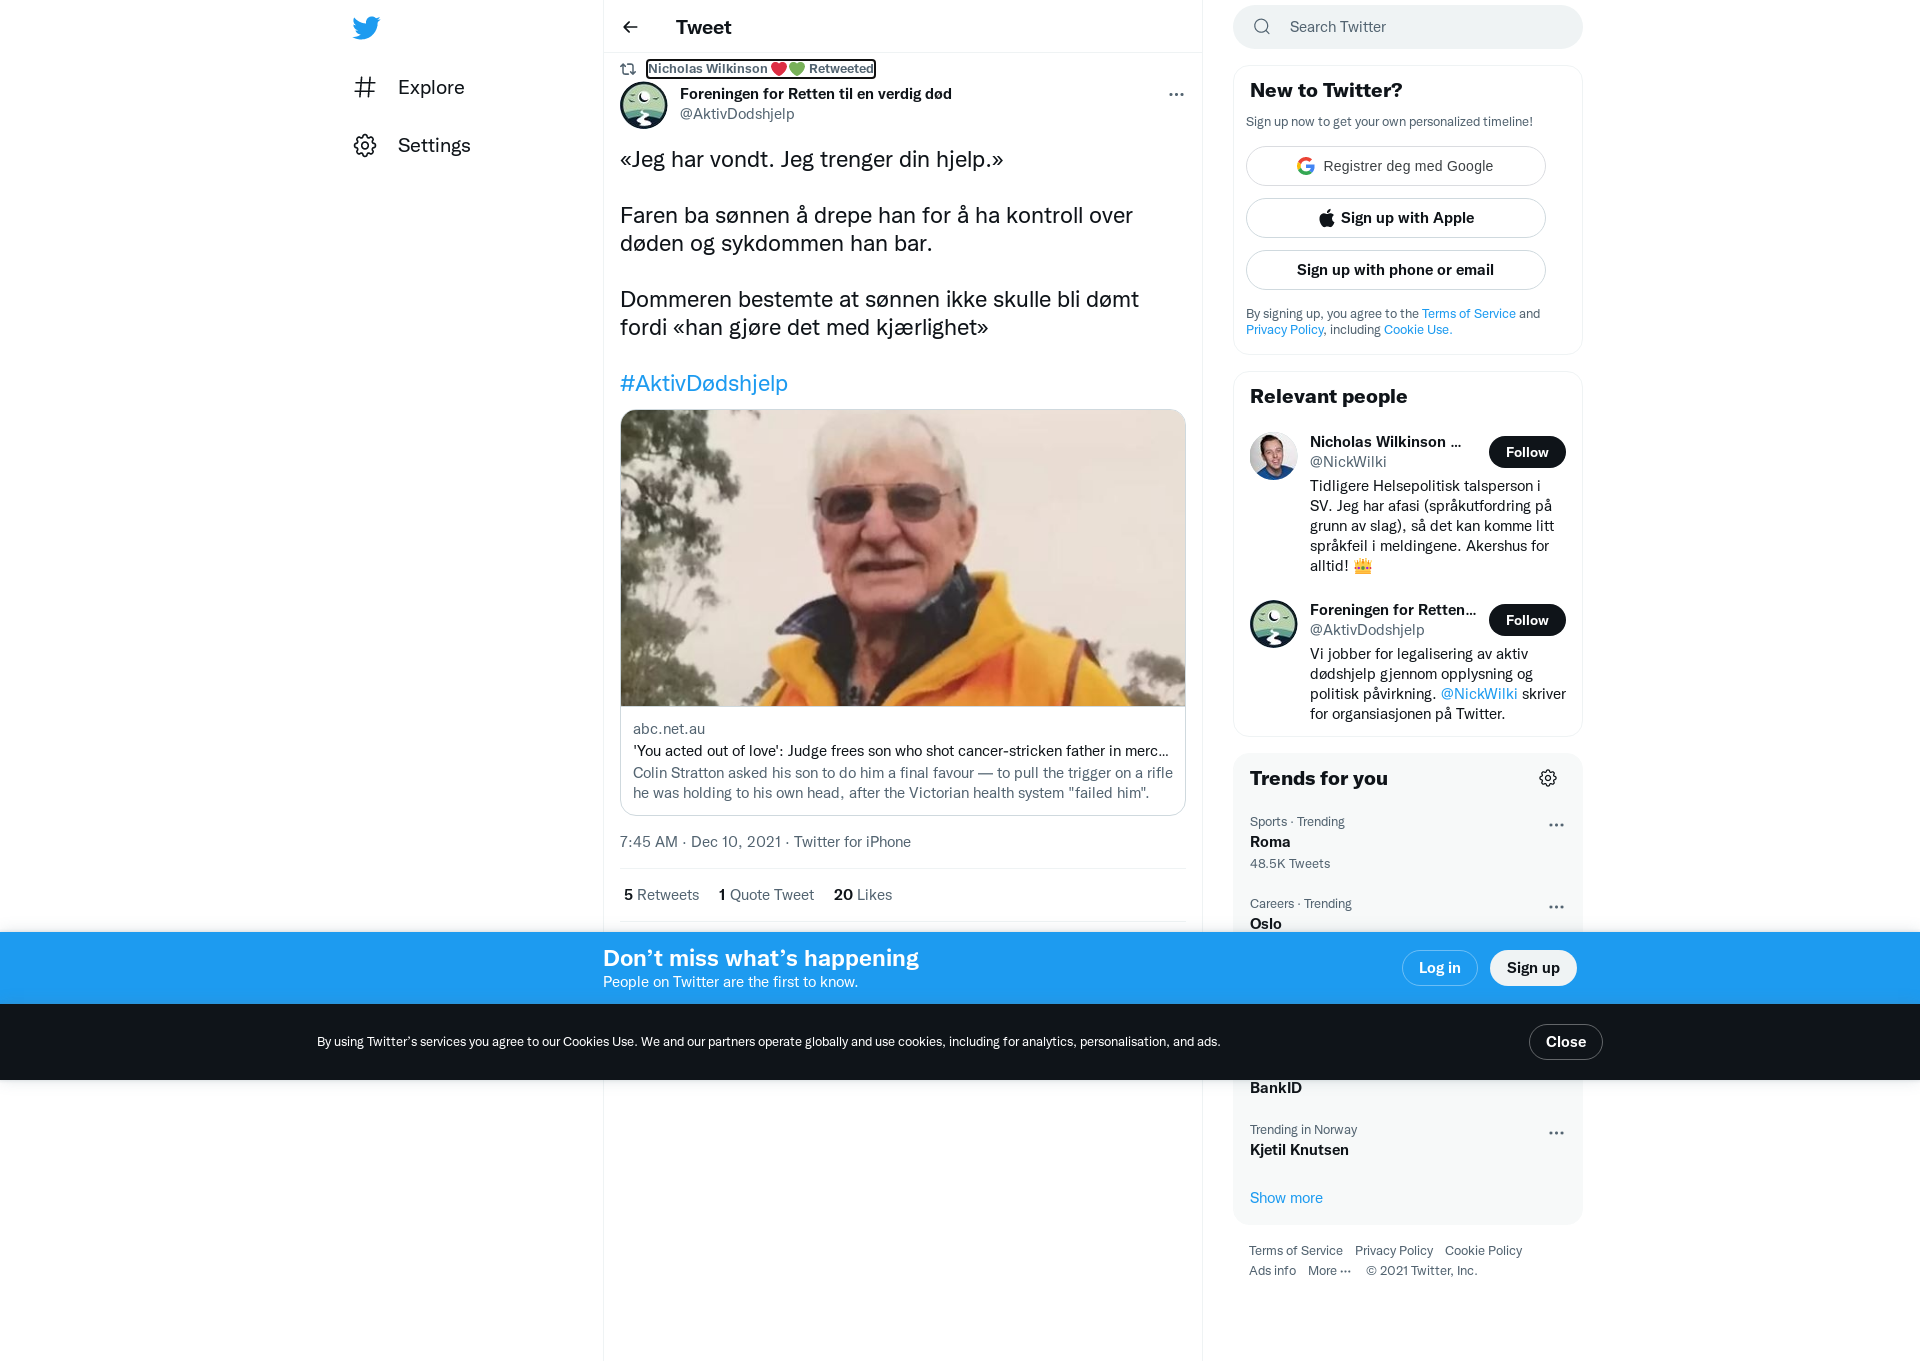Sign up with Apple
This screenshot has height=1361, width=1920.
click(x=1396, y=218)
